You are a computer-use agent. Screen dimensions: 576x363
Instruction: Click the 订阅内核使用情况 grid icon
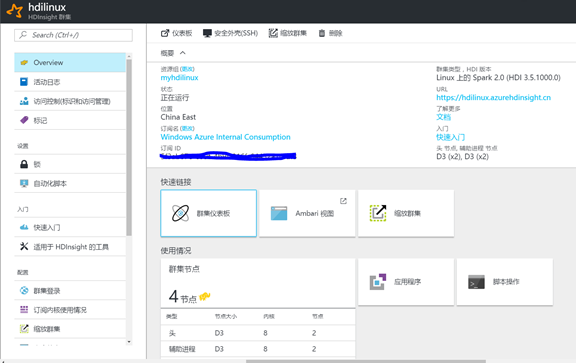coord(24,309)
